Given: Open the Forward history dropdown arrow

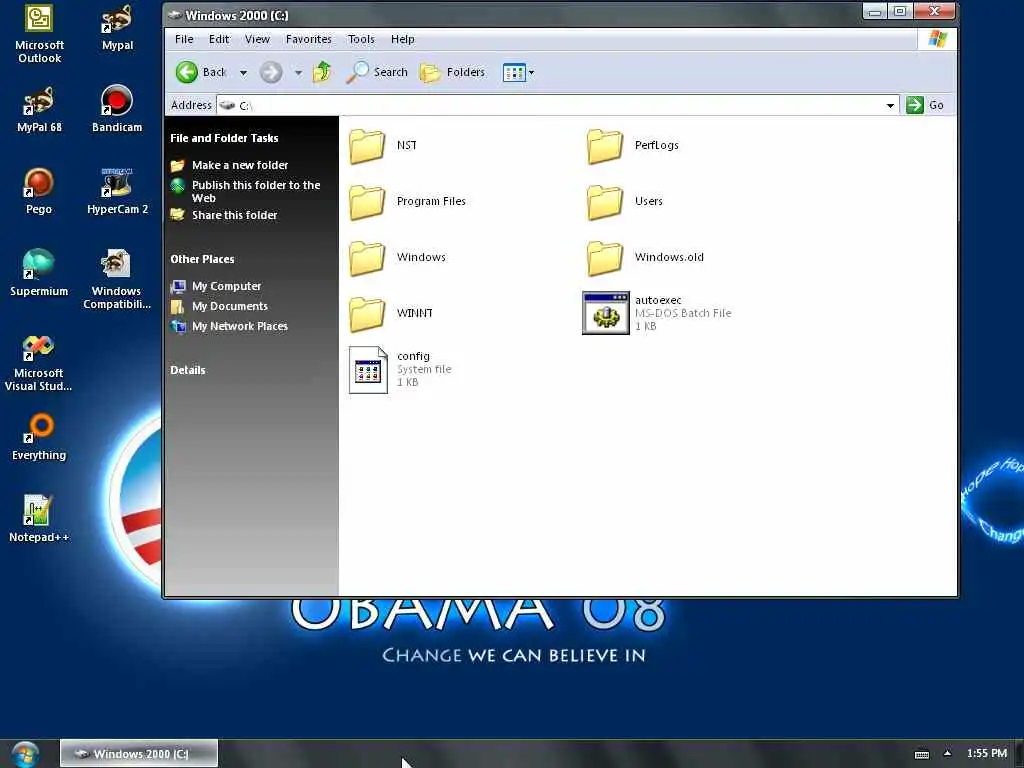Looking at the screenshot, I should [298, 72].
